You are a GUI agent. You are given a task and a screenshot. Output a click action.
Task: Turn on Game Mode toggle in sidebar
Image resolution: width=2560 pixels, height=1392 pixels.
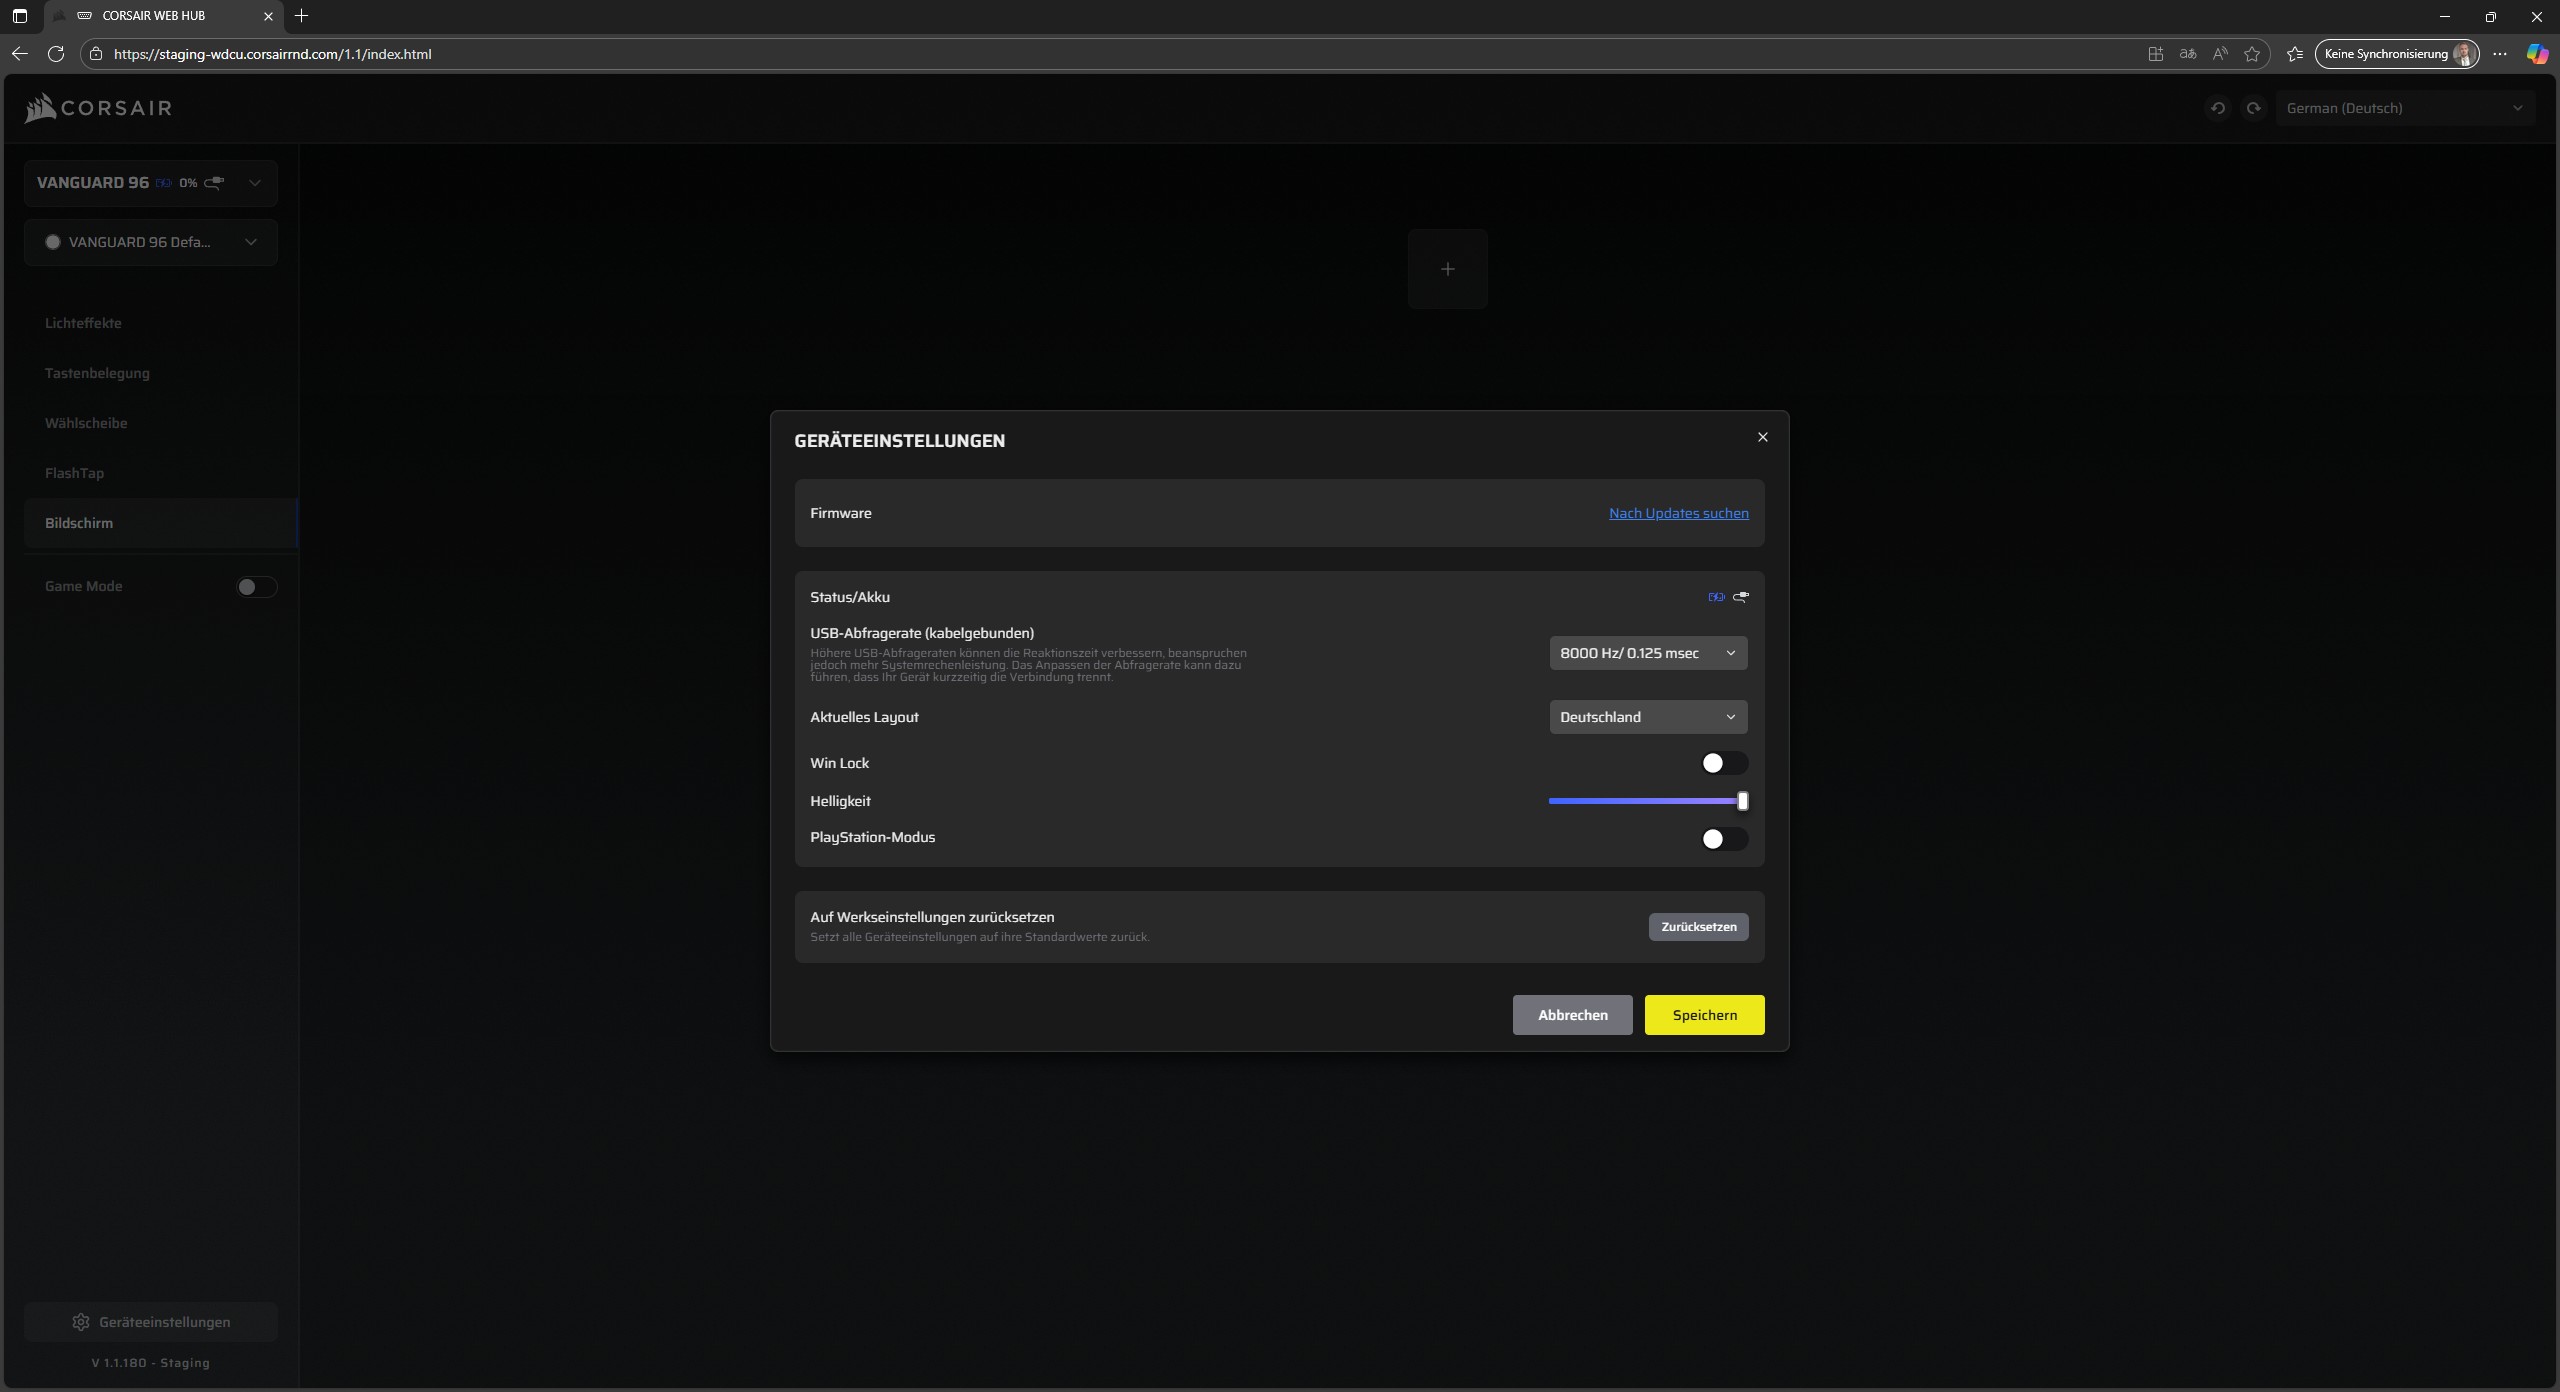256,587
